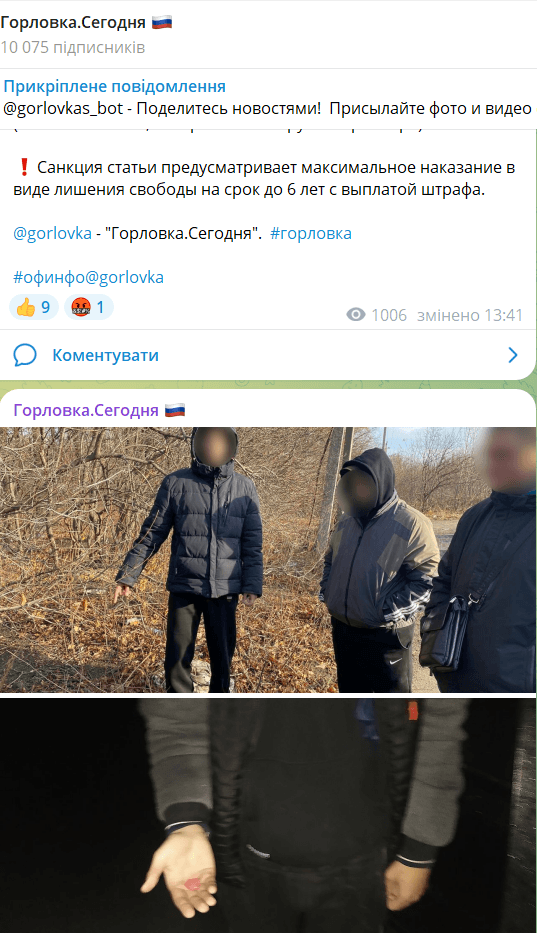The height and width of the screenshot is (933, 537).
Task: Click the speech bubble comment icon
Action: [x=25, y=355]
